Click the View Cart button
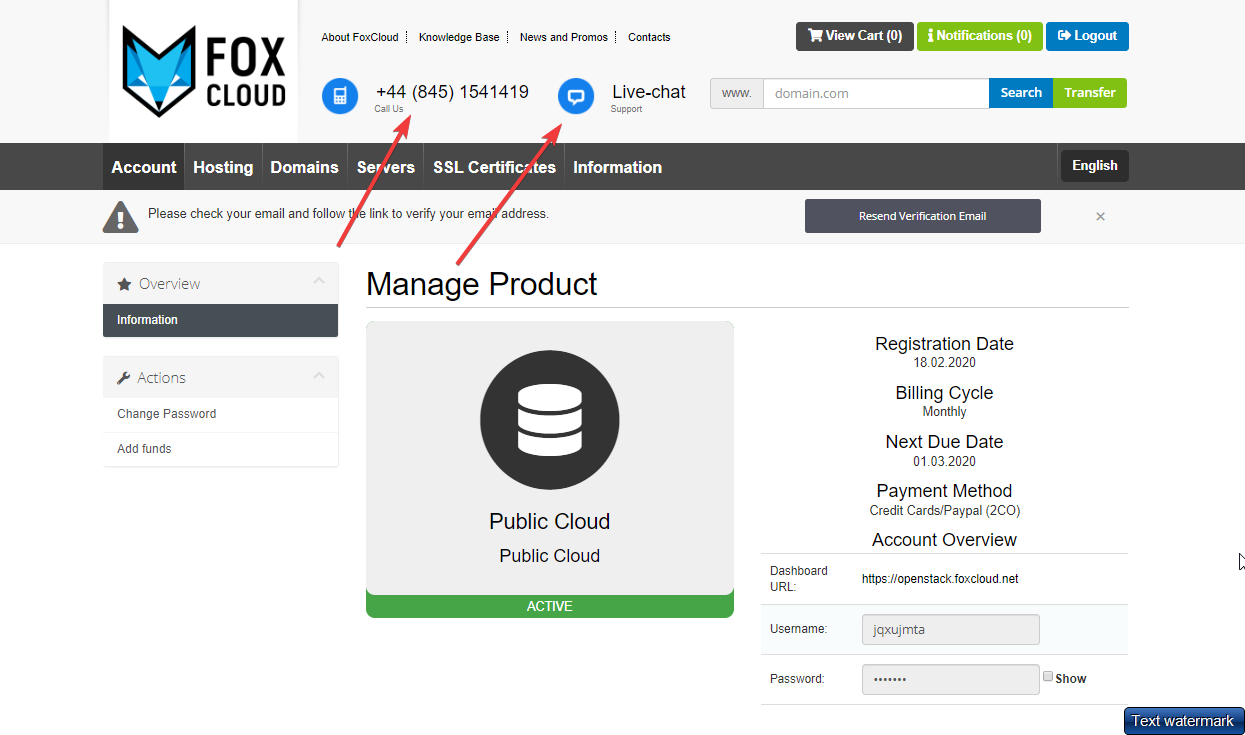The width and height of the screenshot is (1245, 735). tap(854, 36)
